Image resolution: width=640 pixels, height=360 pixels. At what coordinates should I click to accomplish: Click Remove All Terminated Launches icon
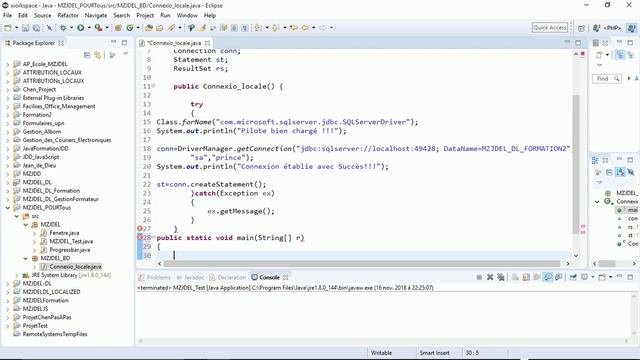tap(501, 277)
